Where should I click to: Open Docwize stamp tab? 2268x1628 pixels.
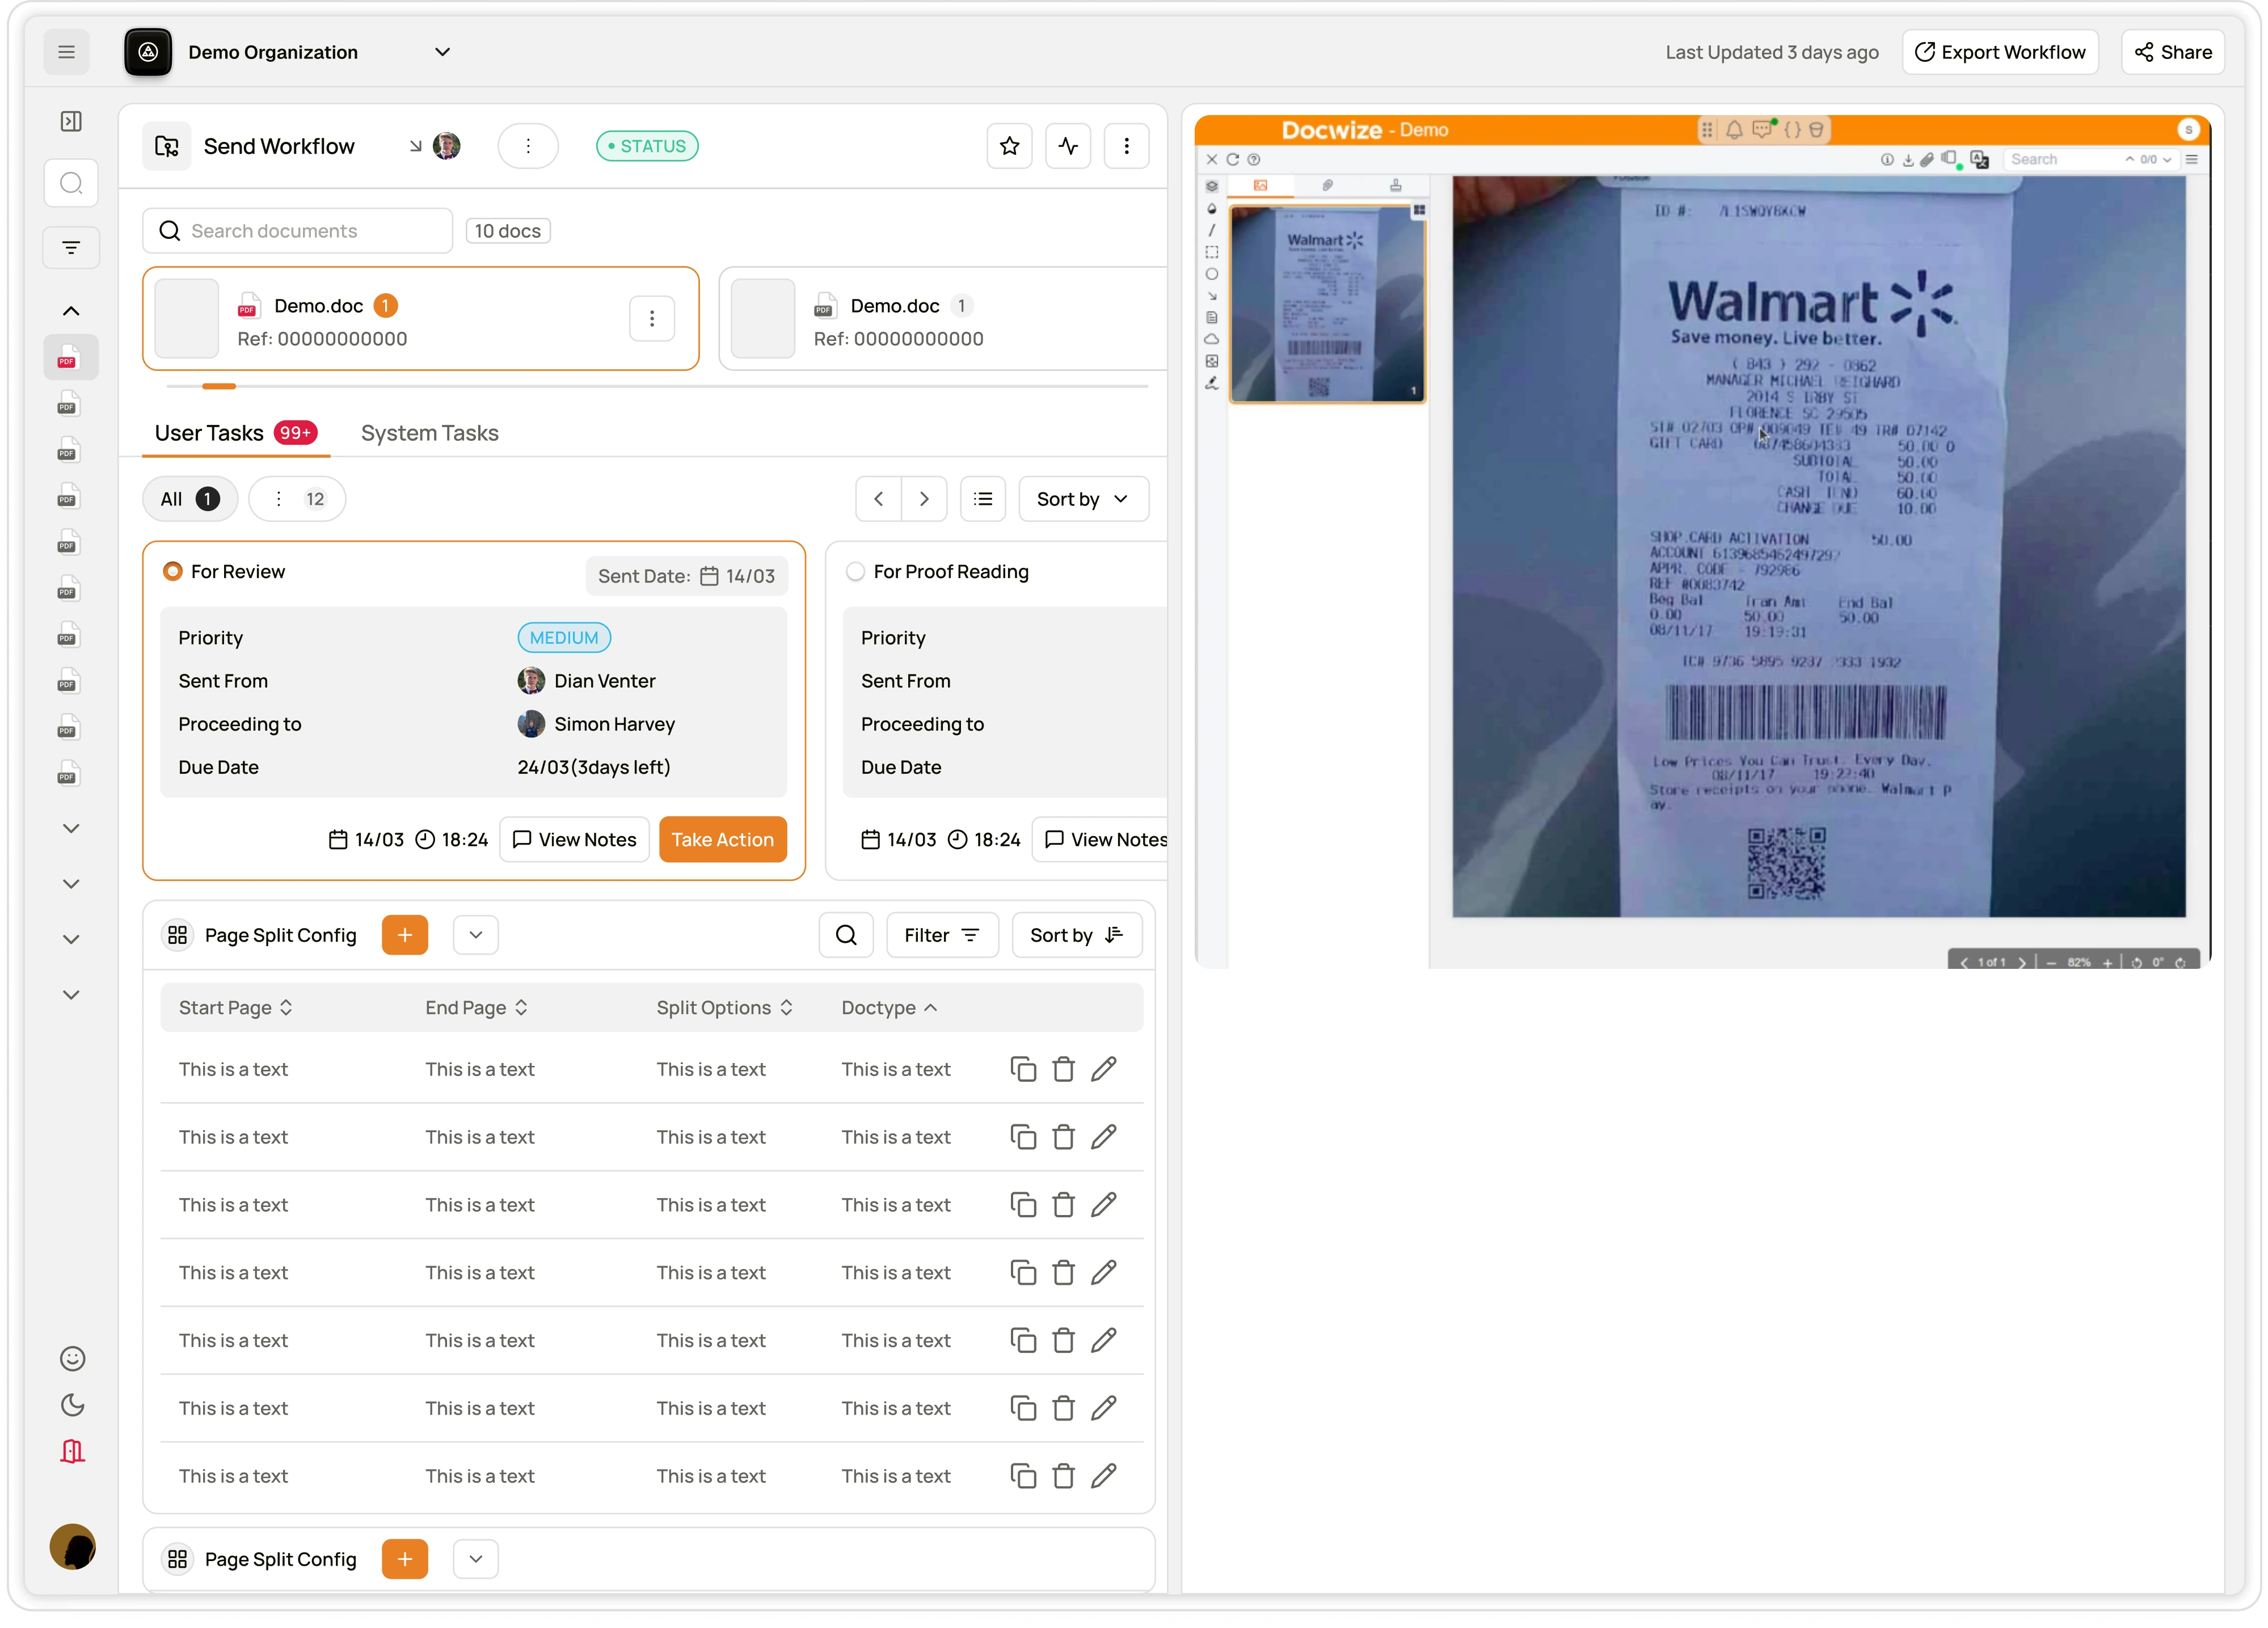(x=1395, y=185)
